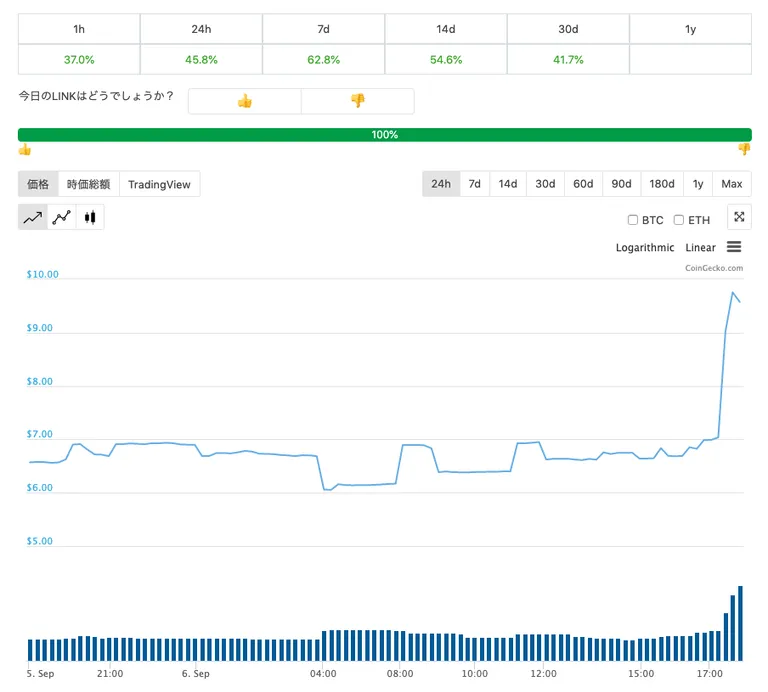Click the thumbs down icon below the green bar
768x692 pixels.
coord(744,149)
